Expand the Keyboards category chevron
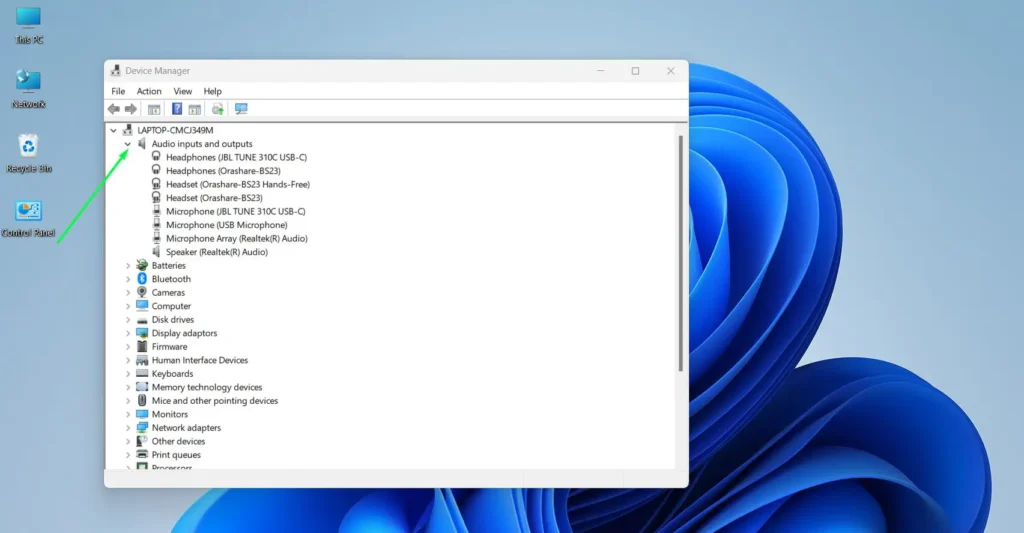The image size is (1024, 533). [x=128, y=374]
